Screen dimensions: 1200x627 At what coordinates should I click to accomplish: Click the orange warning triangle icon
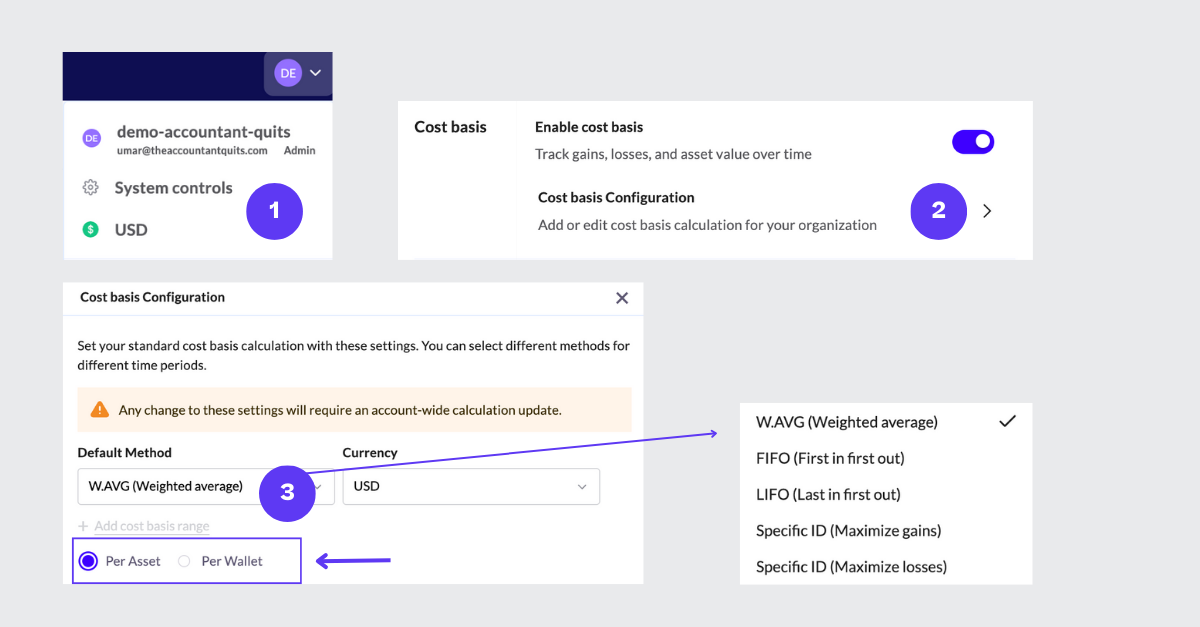click(x=100, y=410)
